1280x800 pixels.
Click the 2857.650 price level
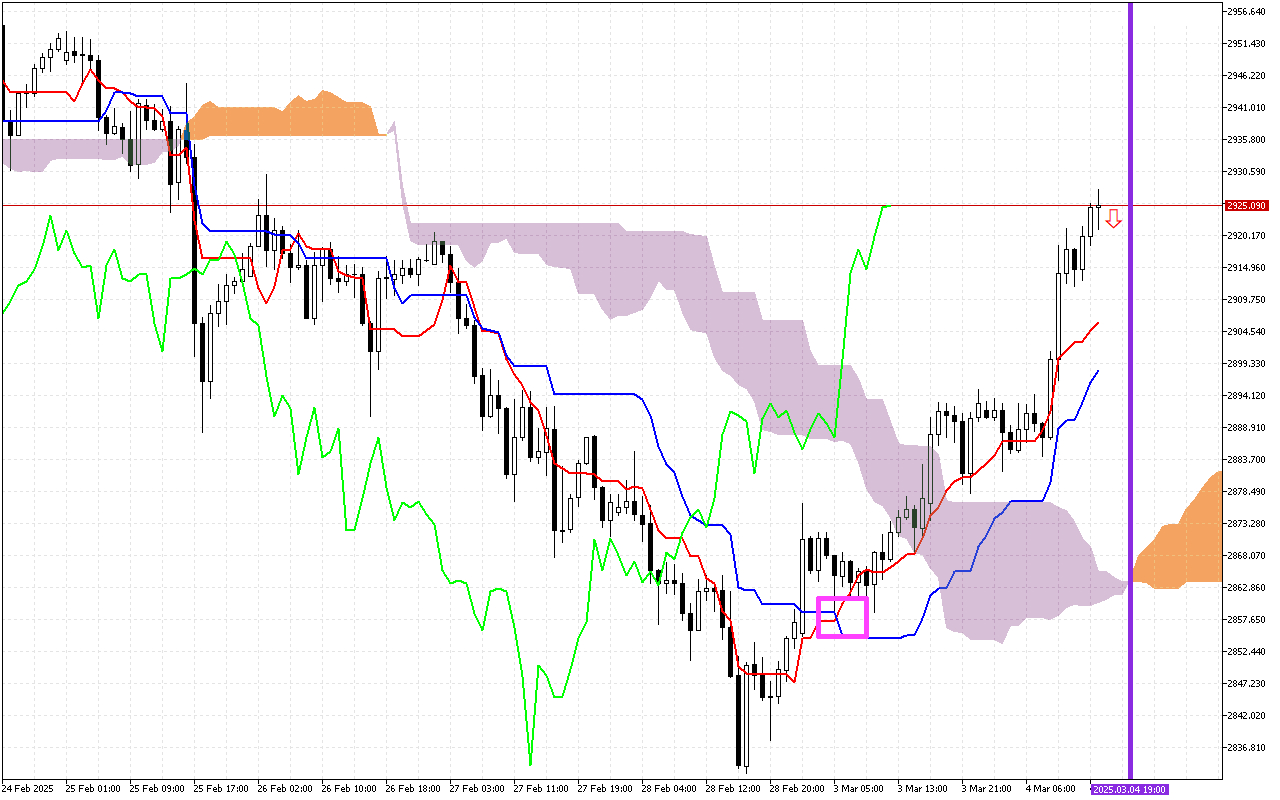coord(1246,620)
